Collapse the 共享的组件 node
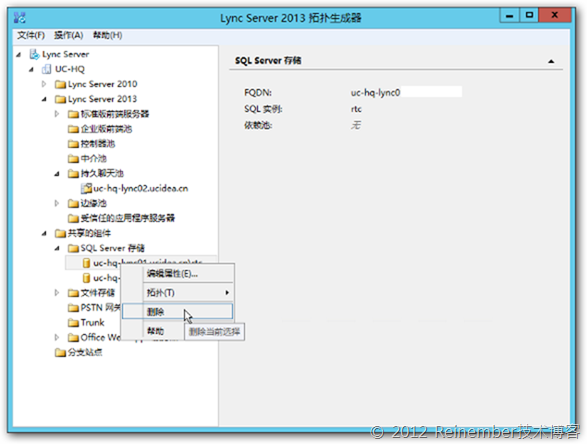 (45, 234)
